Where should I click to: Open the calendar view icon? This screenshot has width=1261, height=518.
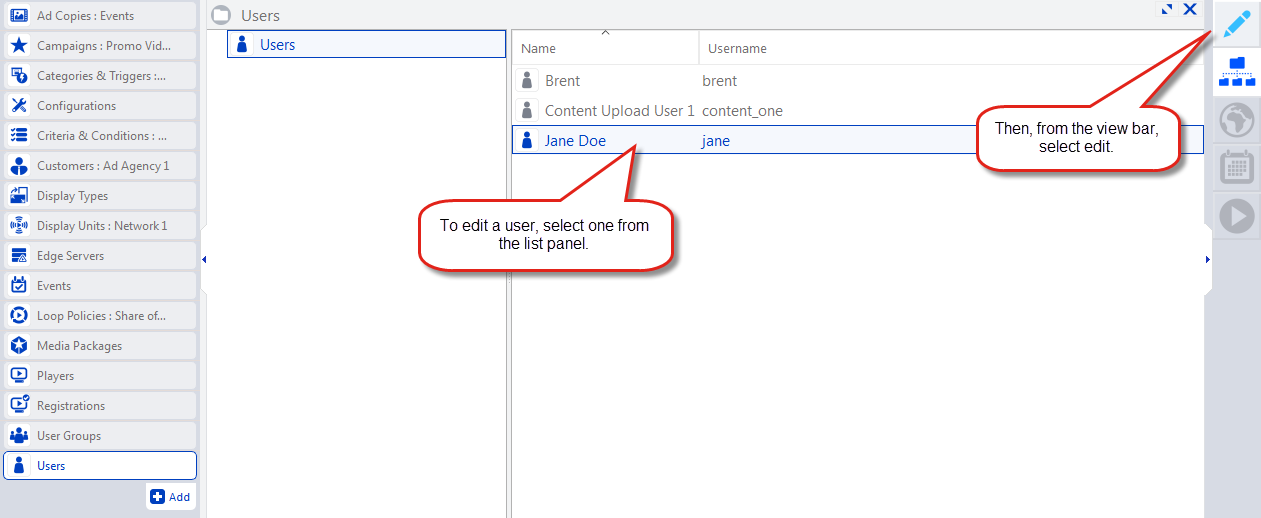1237,168
